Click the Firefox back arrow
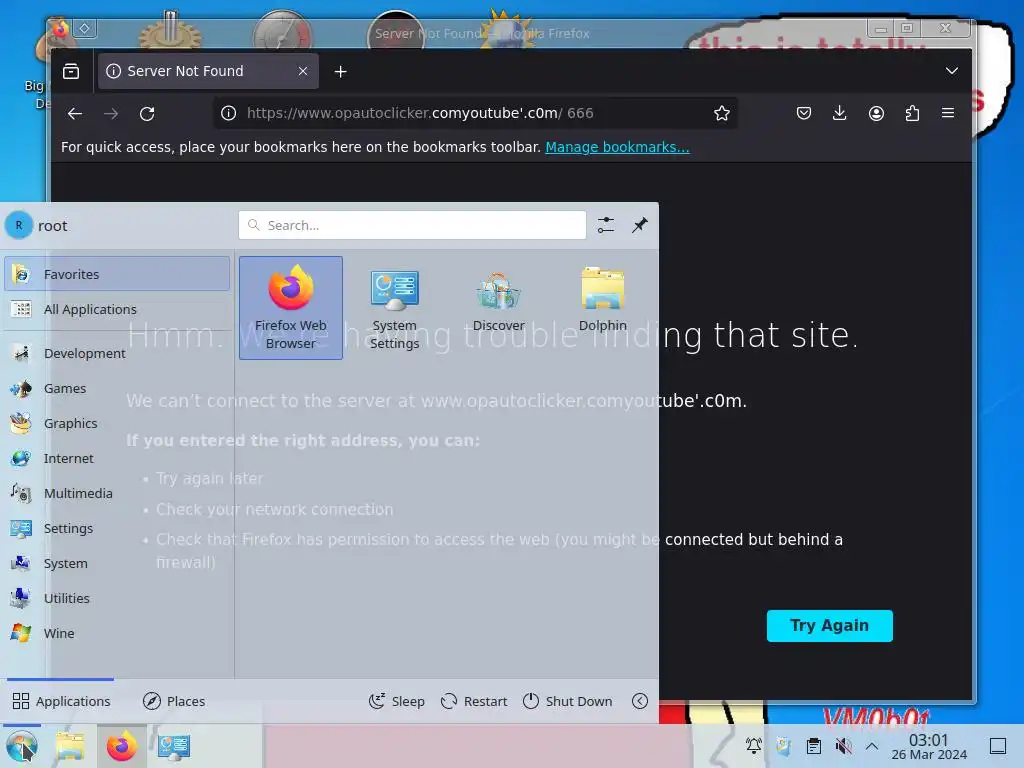1024x768 pixels. click(75, 114)
